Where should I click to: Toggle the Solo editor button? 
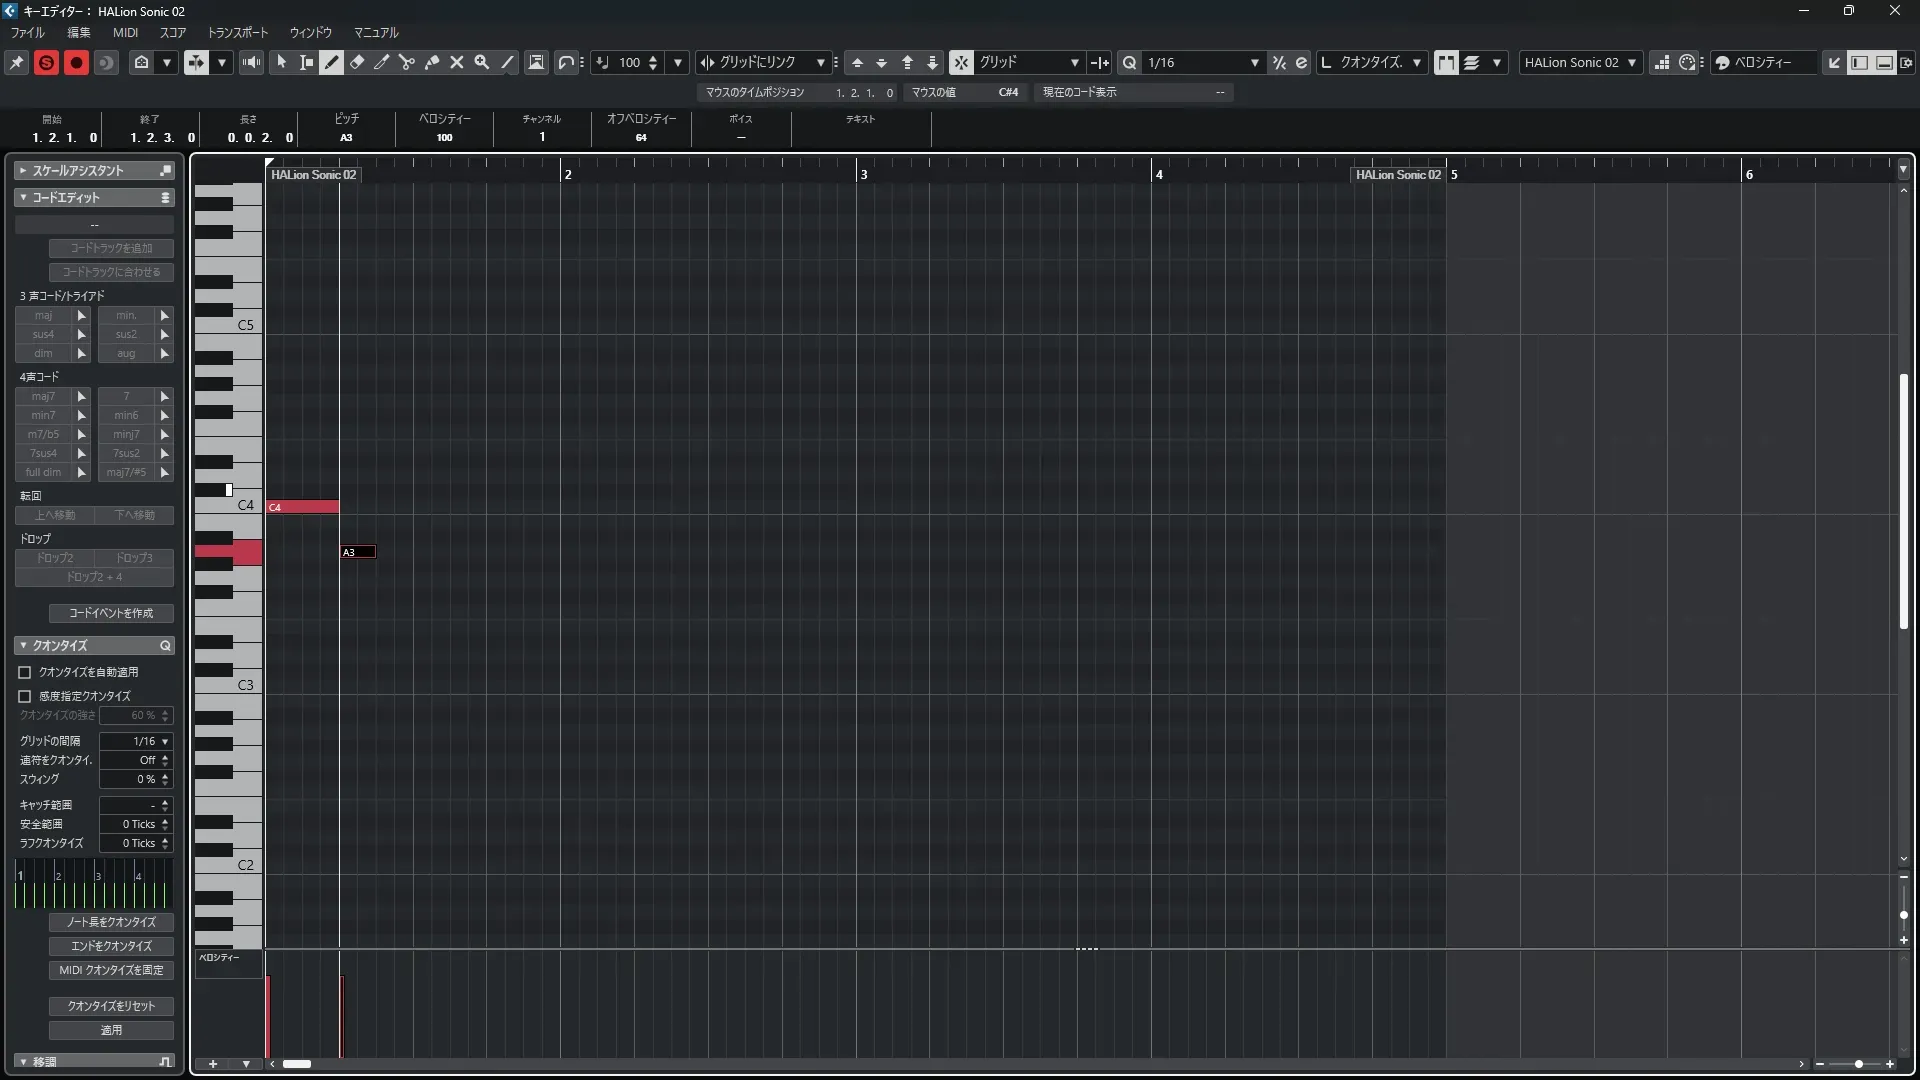[46, 62]
